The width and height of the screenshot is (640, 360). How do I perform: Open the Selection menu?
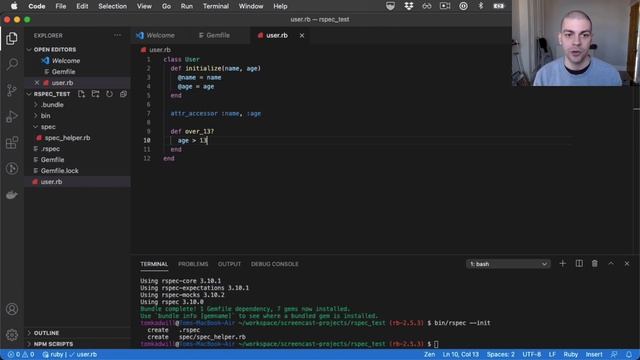point(112,6)
